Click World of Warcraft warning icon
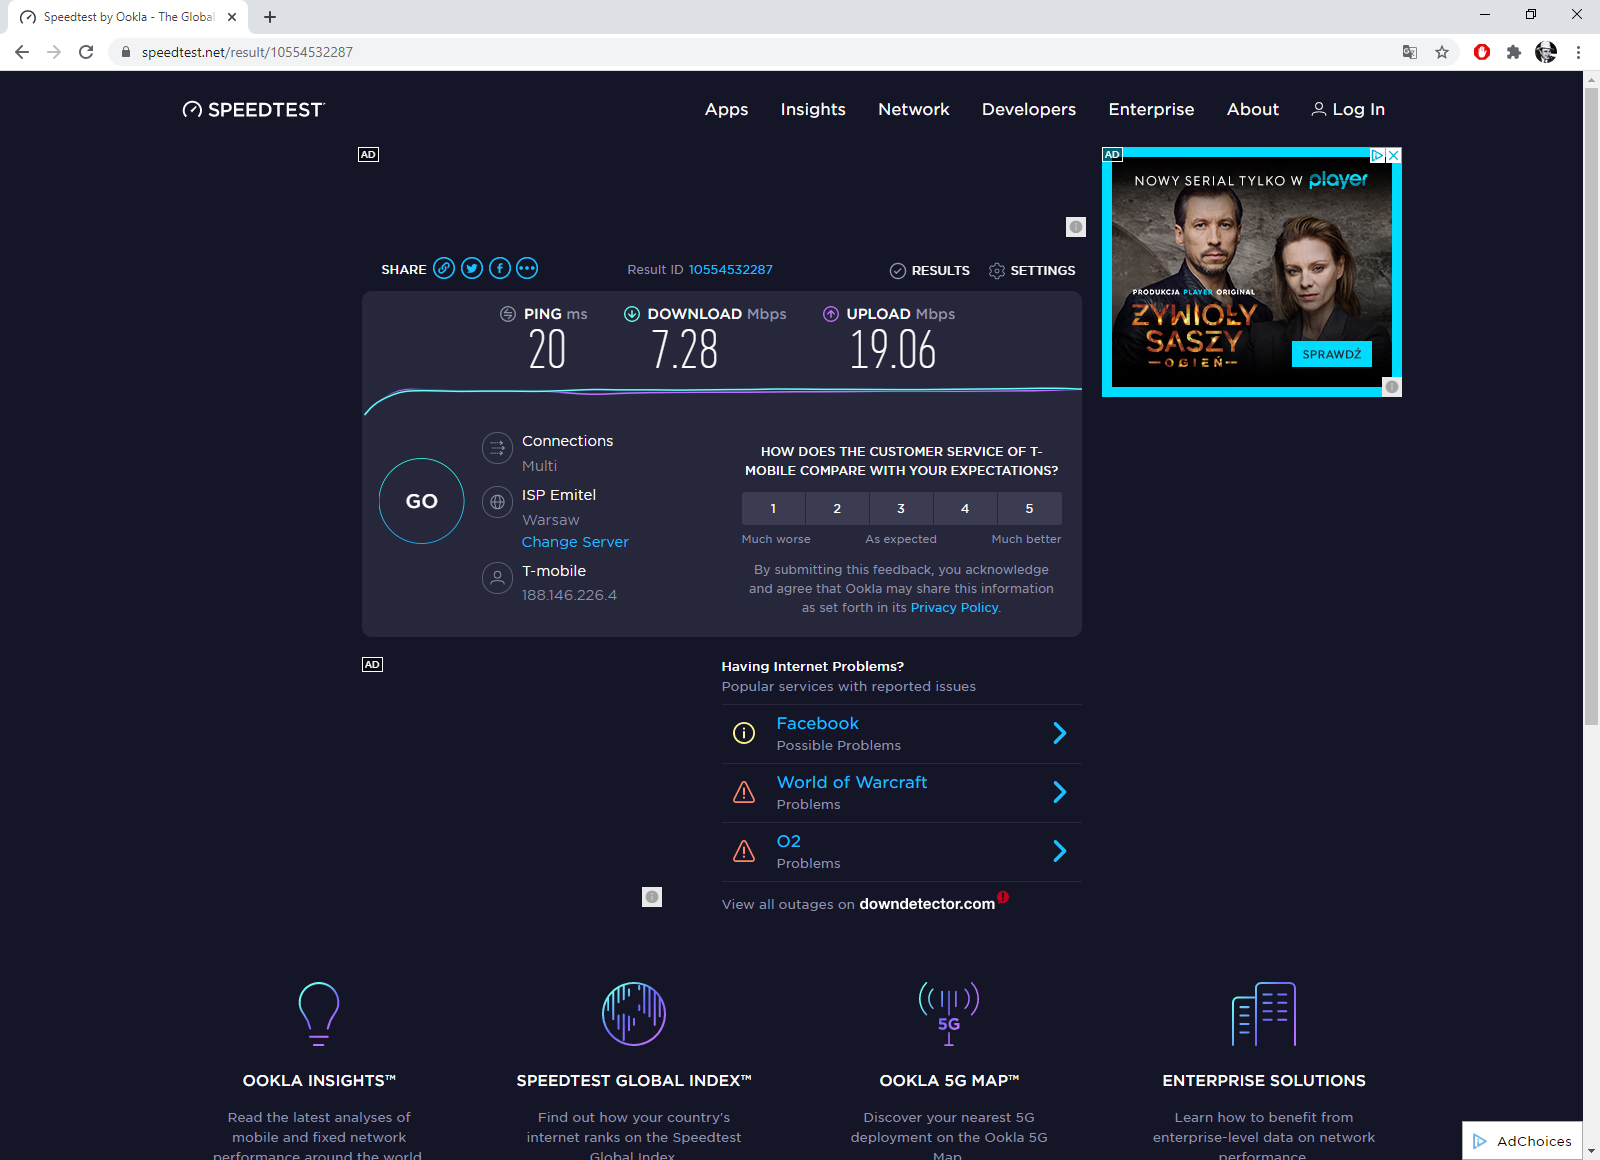1600x1160 pixels. tap(744, 792)
